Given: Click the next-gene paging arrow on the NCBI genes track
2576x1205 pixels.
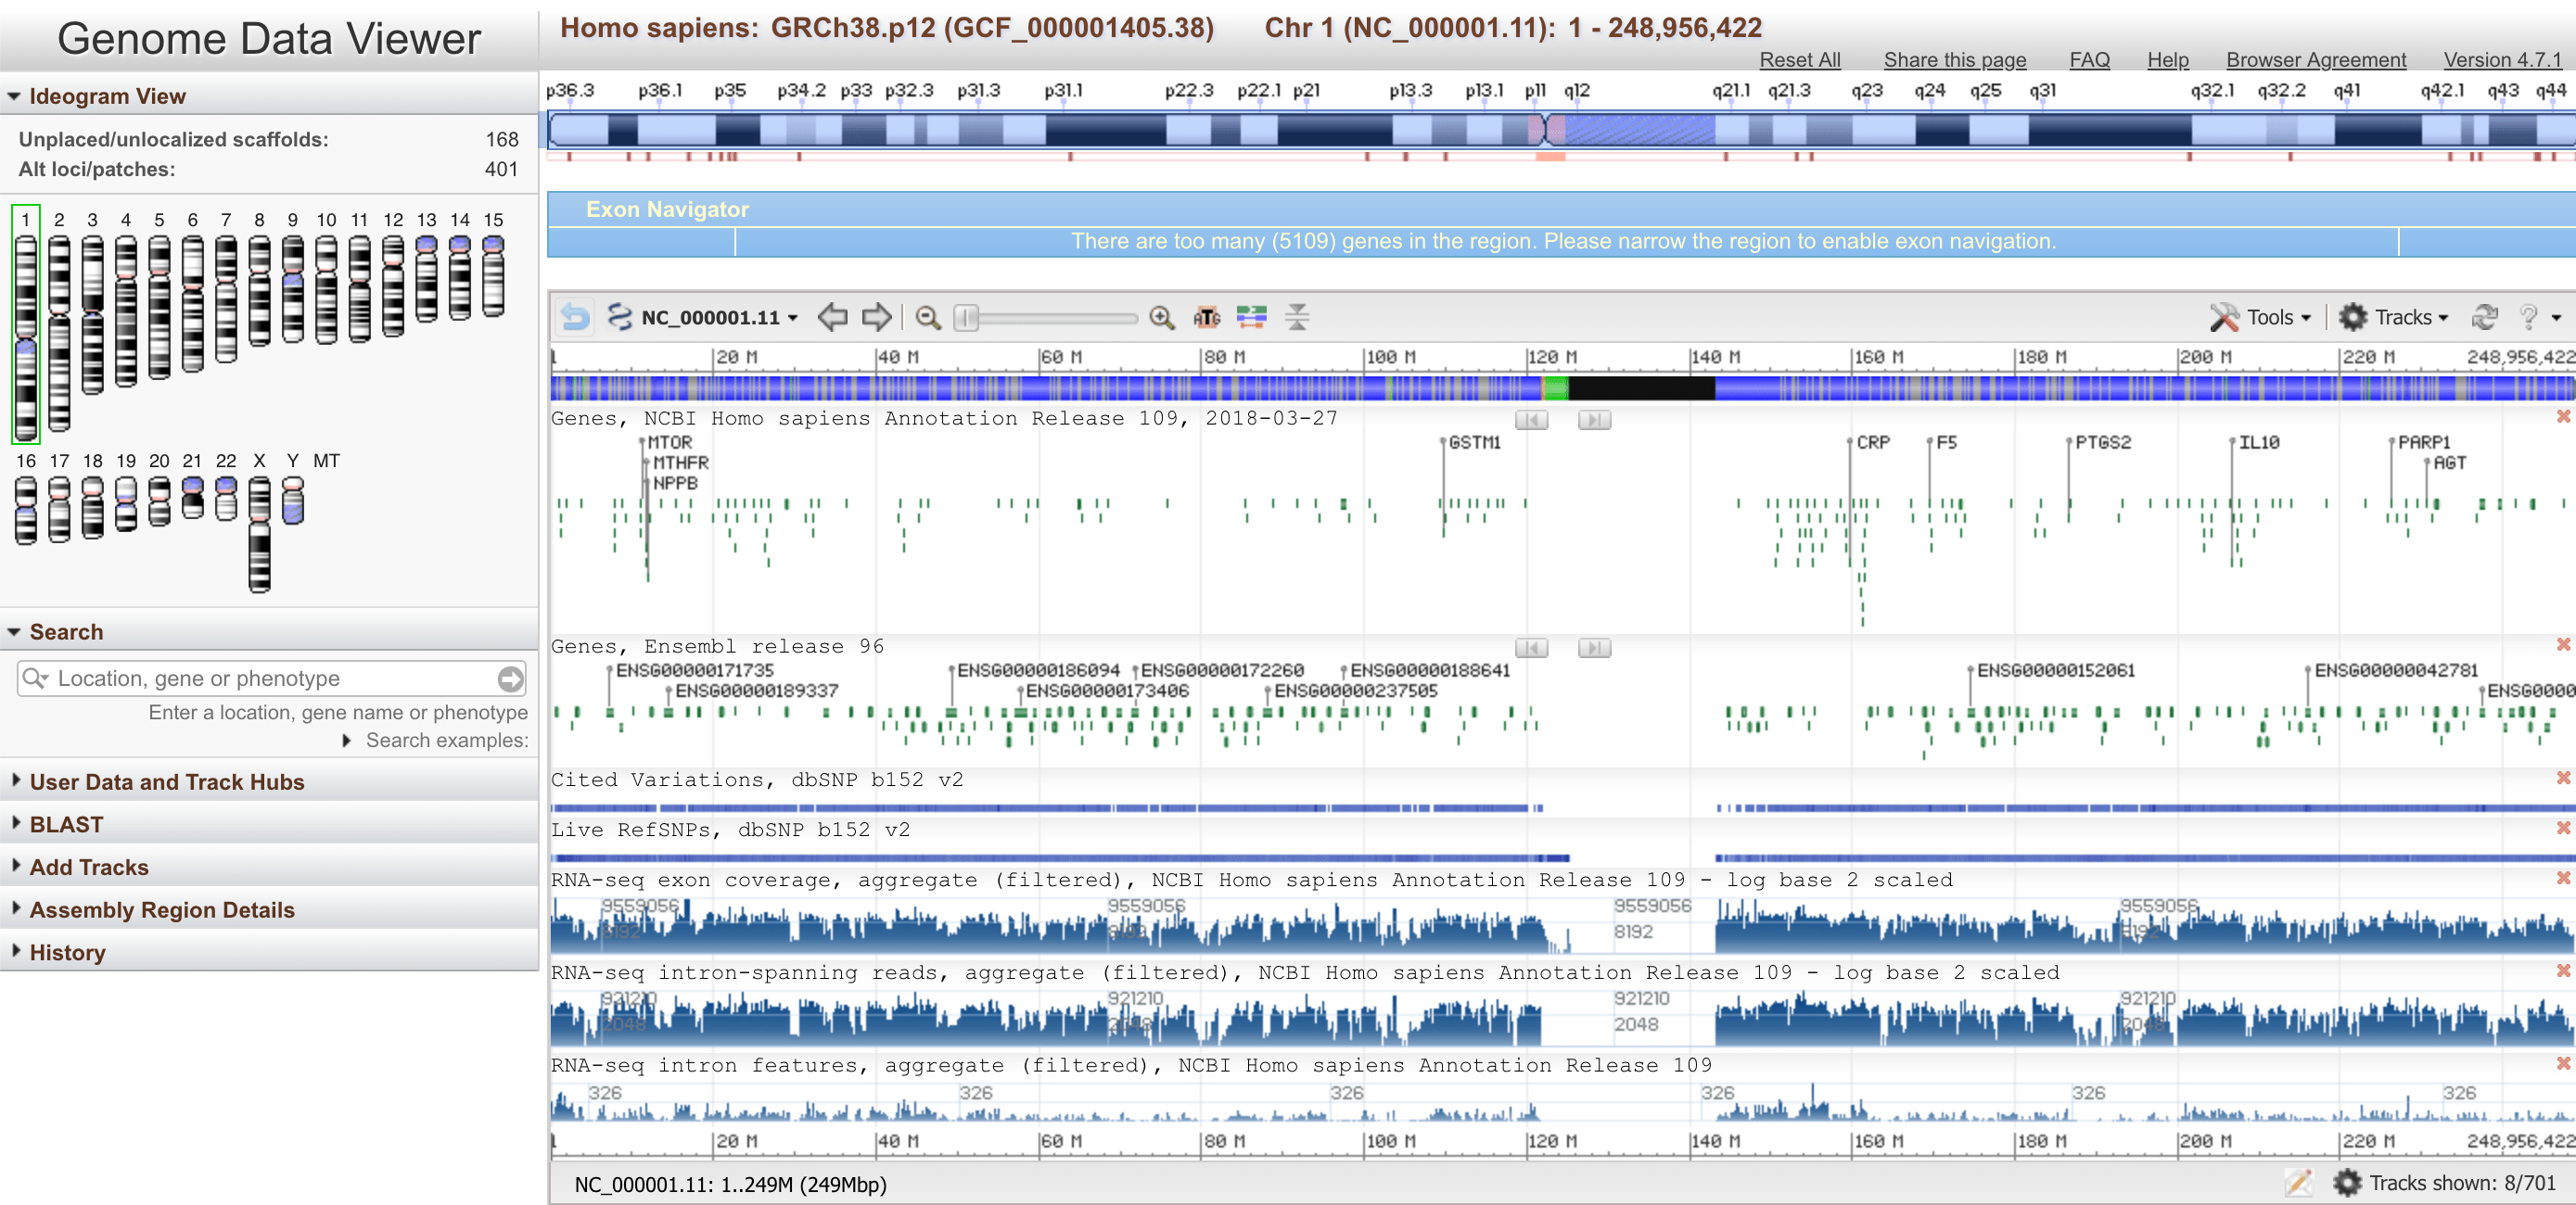Looking at the screenshot, I should (1595, 419).
